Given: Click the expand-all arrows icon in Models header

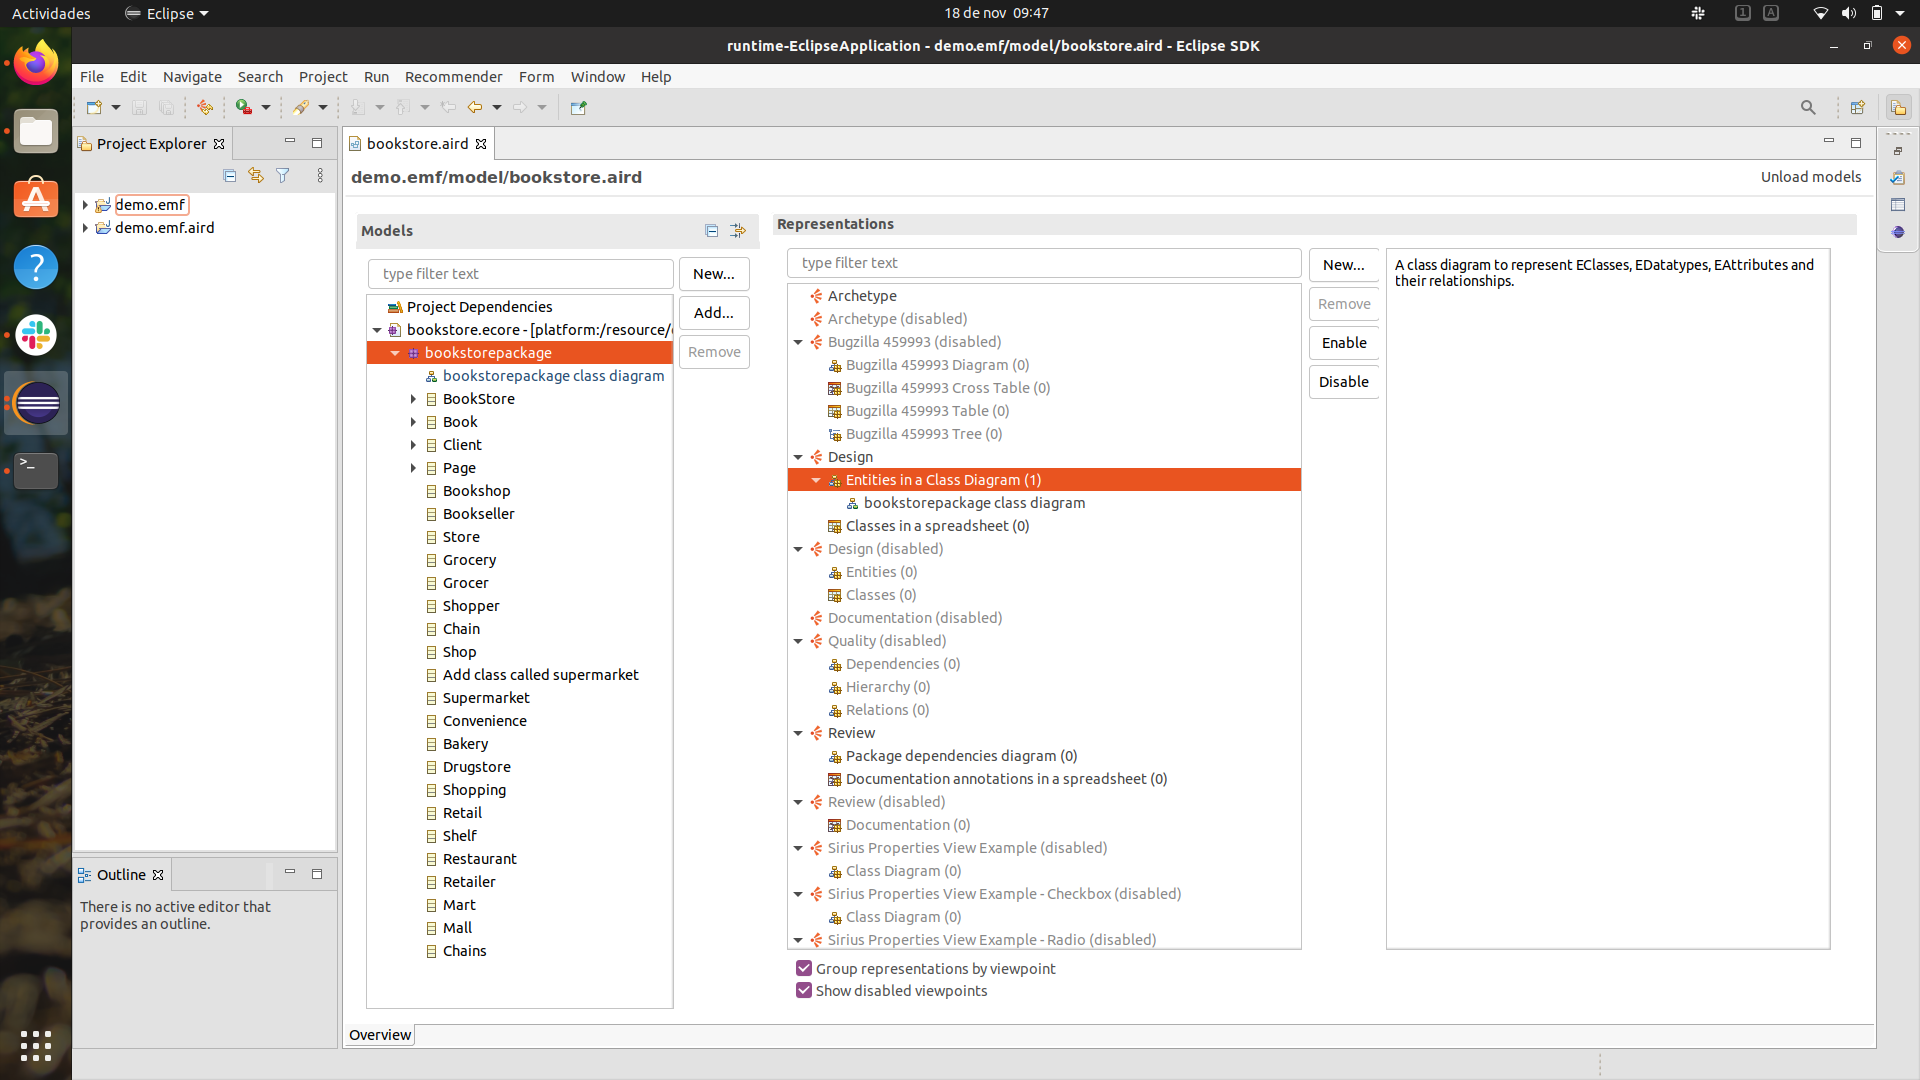Looking at the screenshot, I should coord(738,231).
